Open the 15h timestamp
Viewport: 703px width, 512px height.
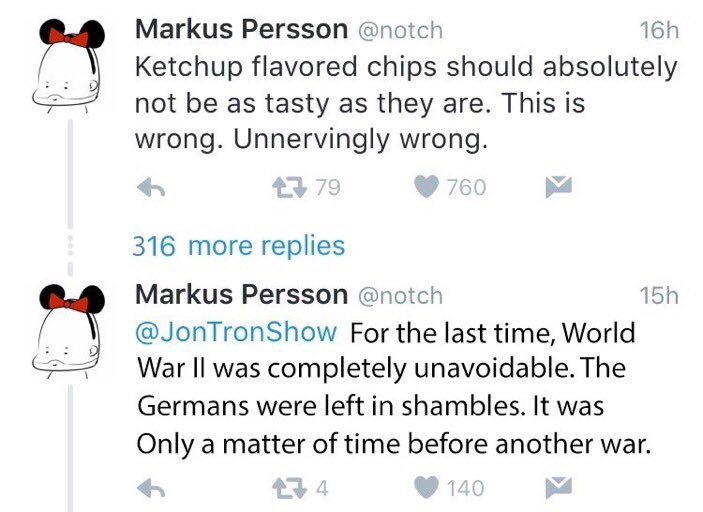coord(658,296)
